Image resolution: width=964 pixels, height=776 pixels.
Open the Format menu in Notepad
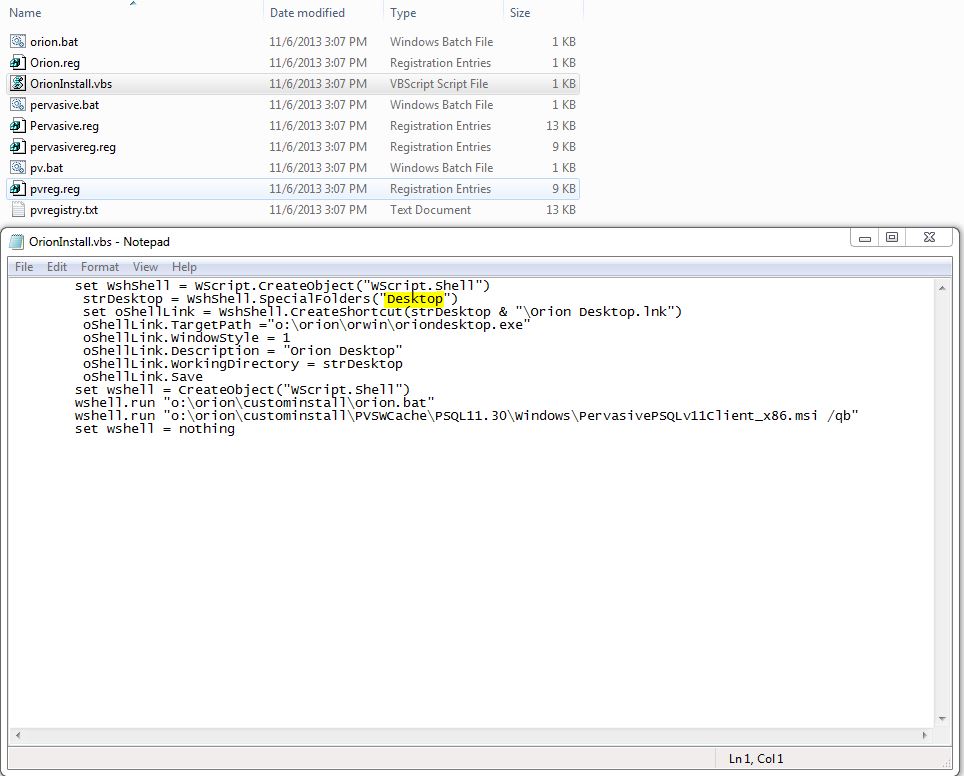tap(100, 267)
